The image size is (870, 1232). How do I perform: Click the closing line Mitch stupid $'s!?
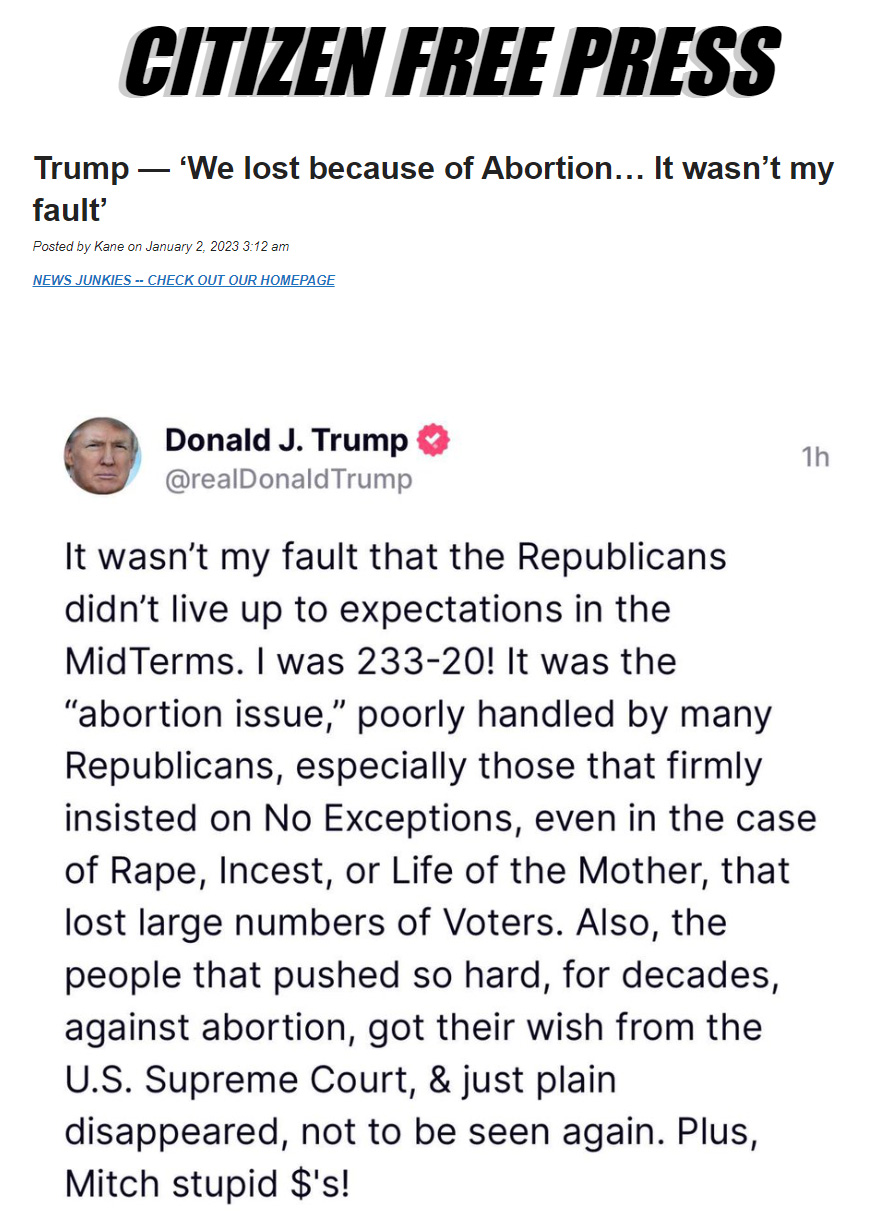[x=208, y=1184]
